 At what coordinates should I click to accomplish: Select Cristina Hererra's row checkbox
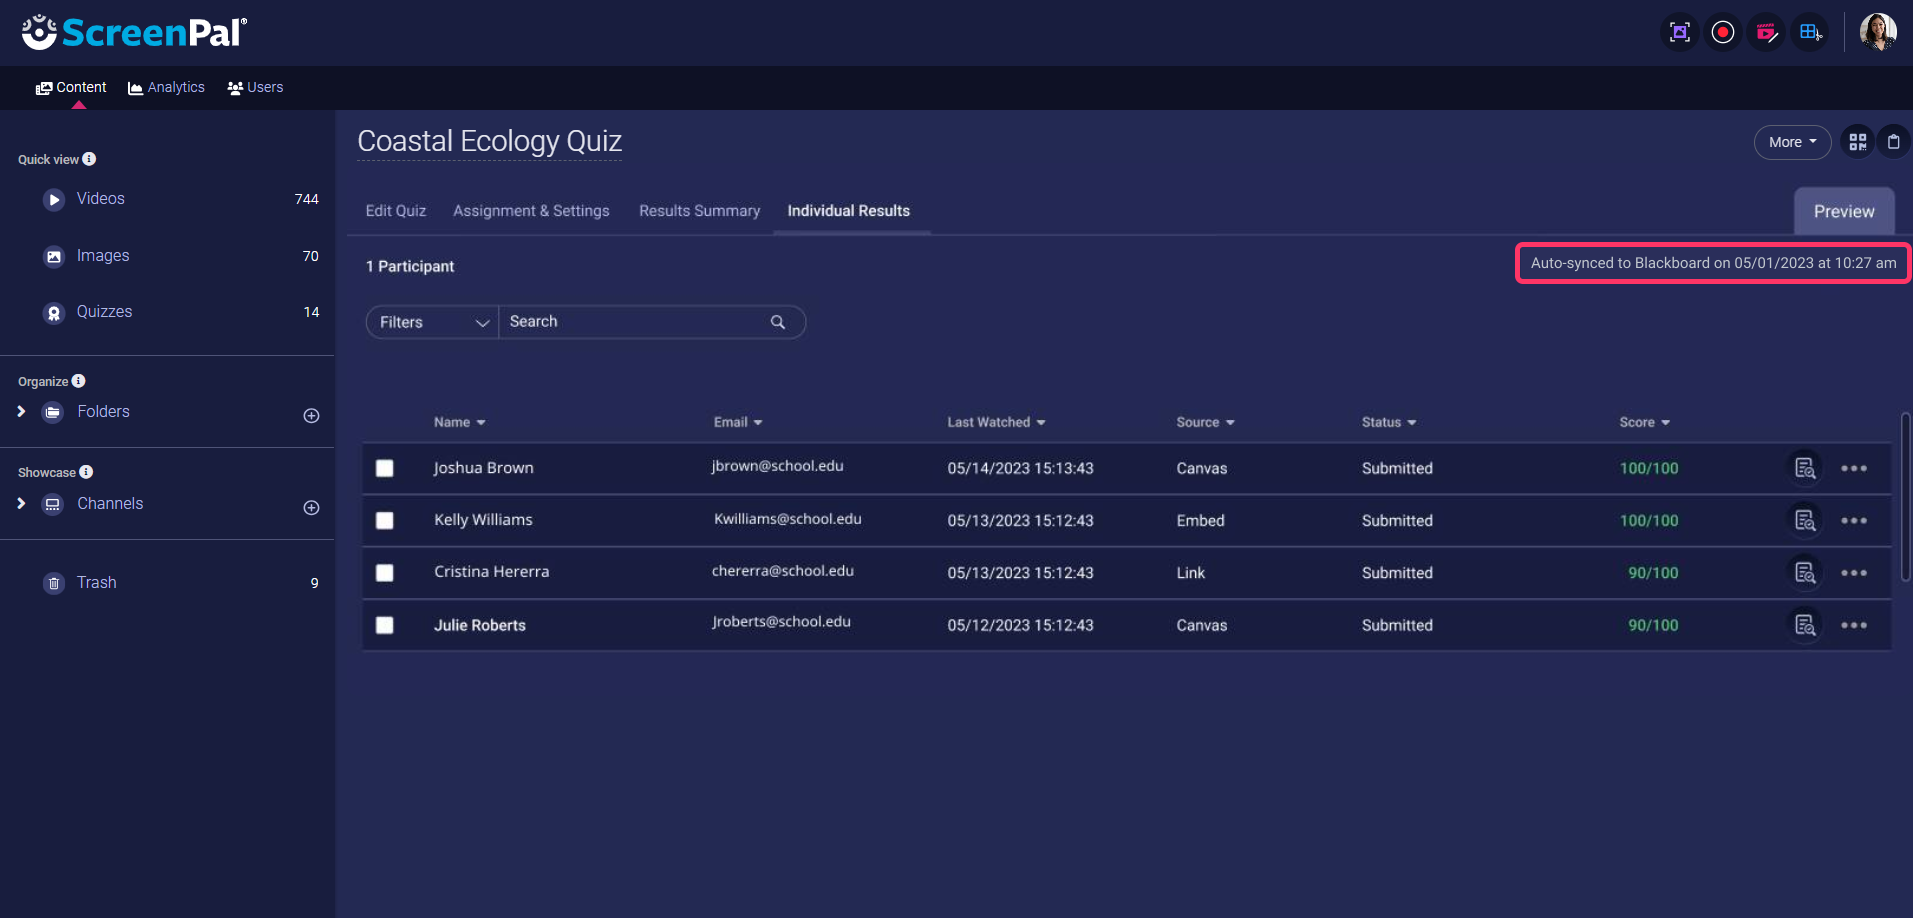(x=385, y=573)
